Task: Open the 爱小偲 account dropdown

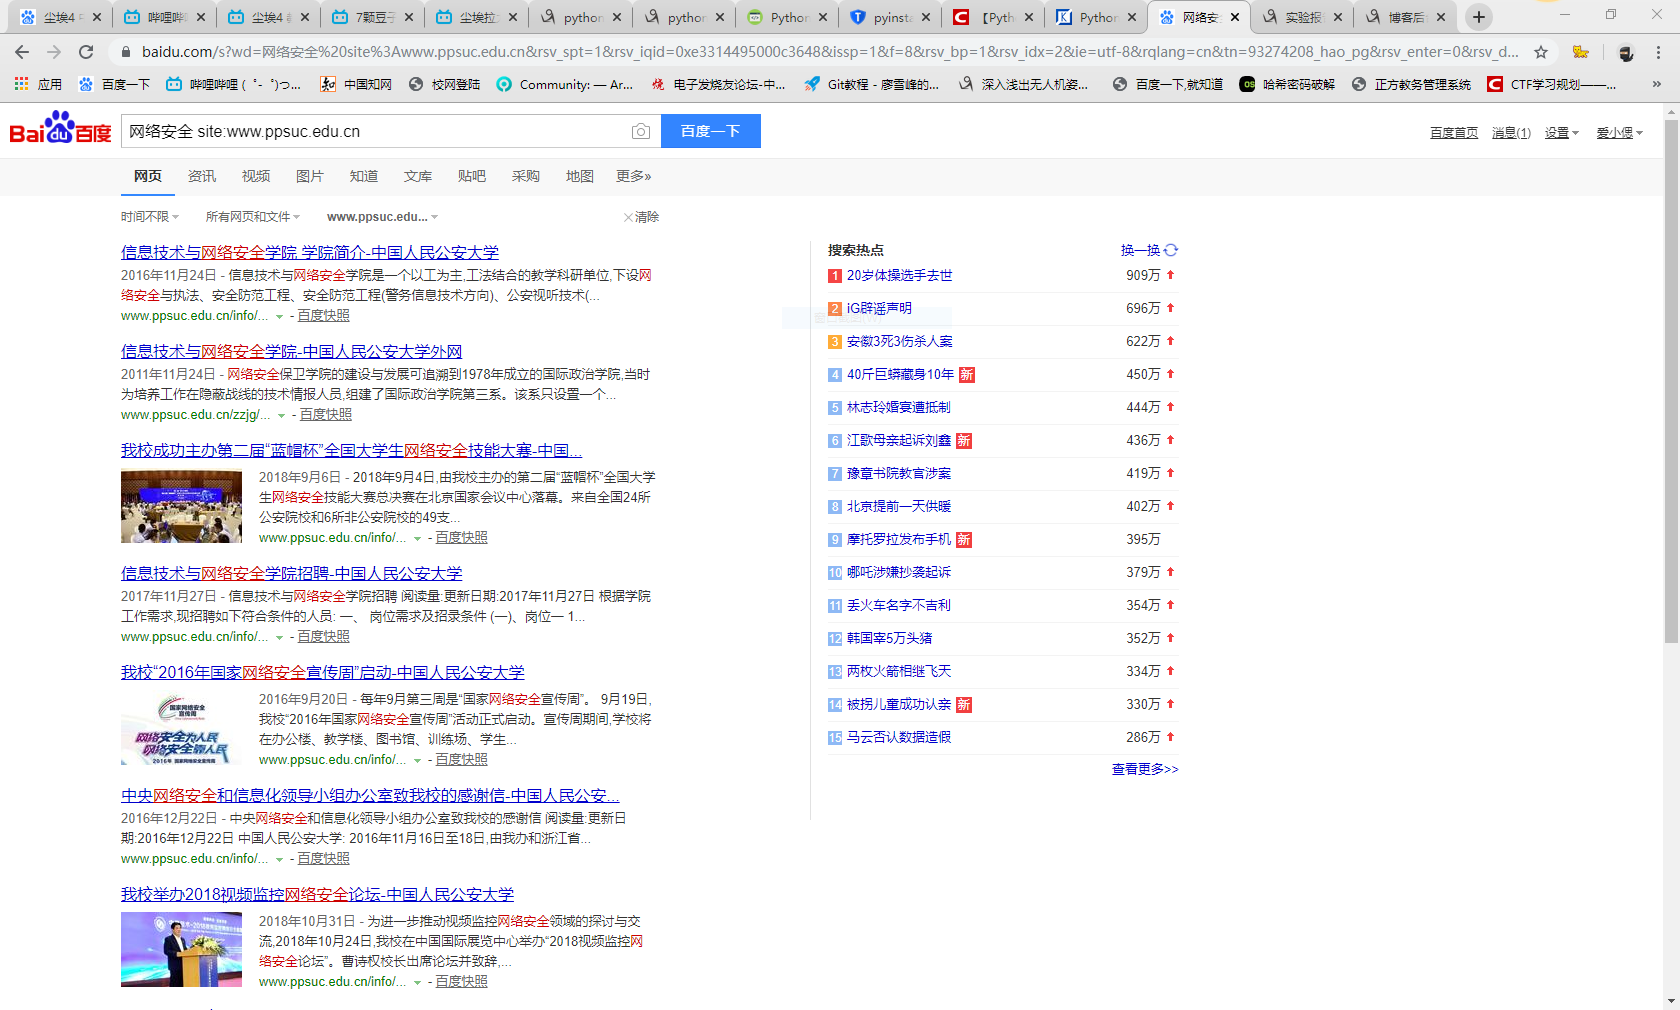Action: (1619, 133)
